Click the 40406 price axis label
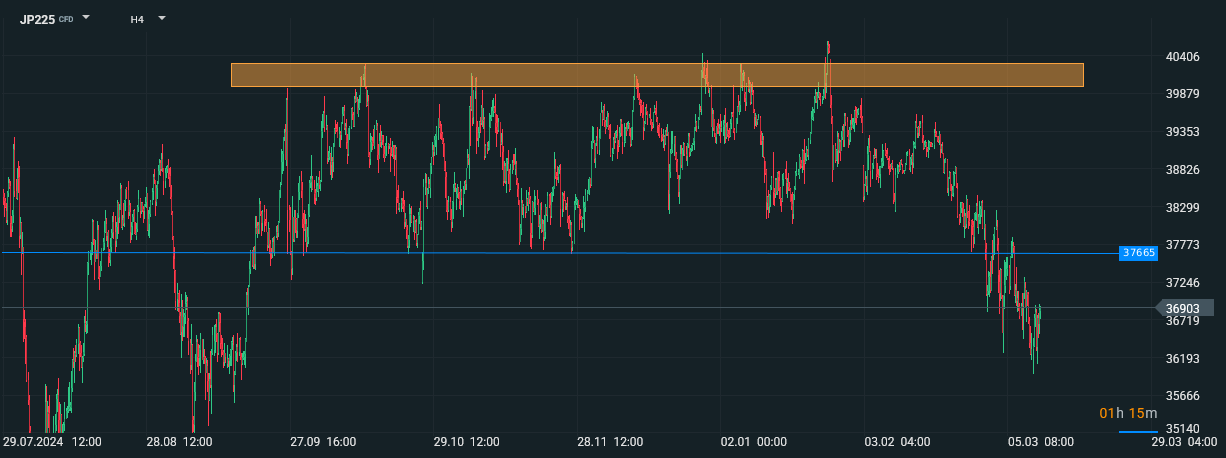 (x=1183, y=56)
